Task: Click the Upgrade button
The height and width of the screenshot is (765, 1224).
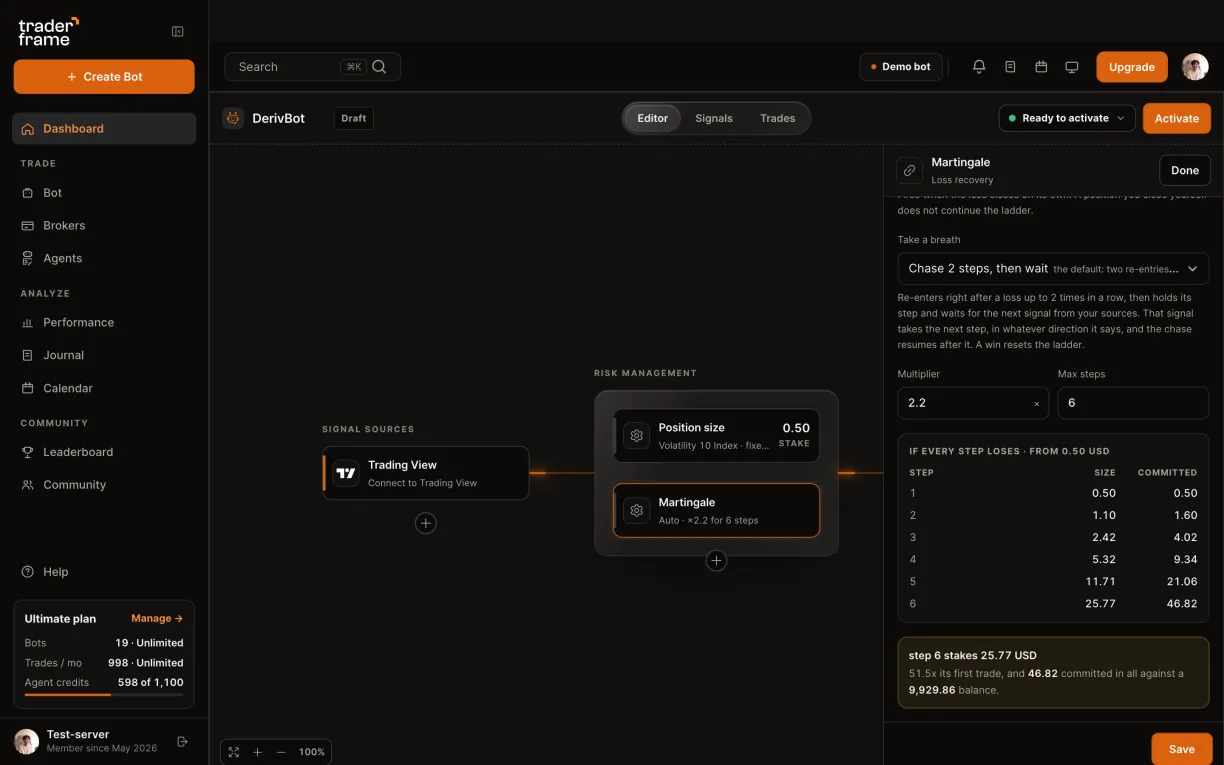Action: point(1132,67)
